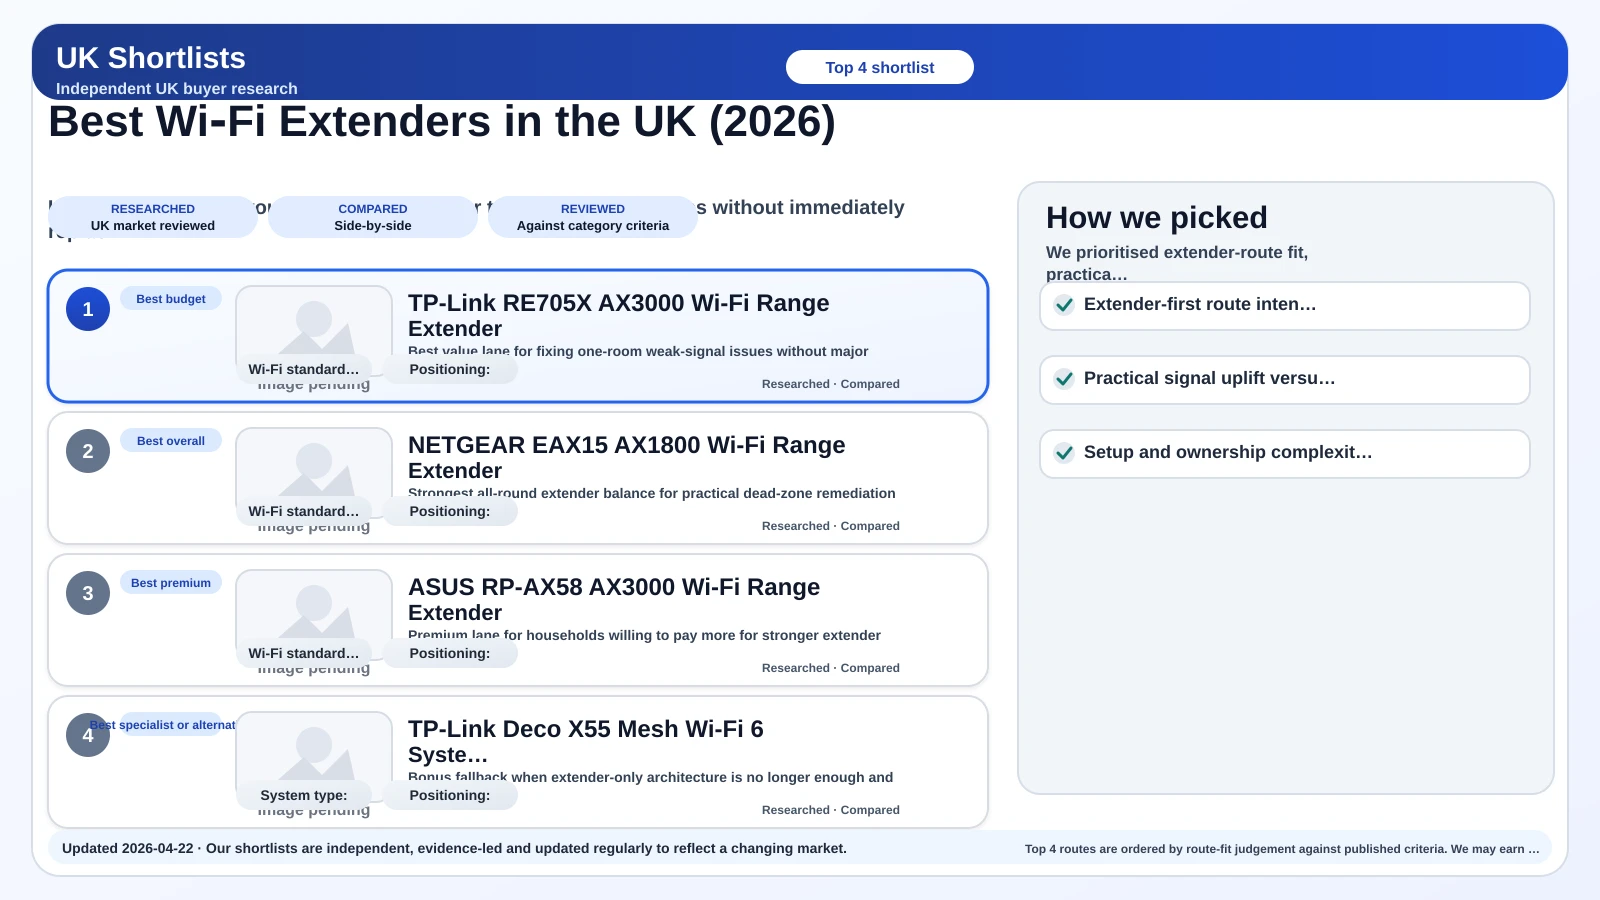Click Positioning chip on ASUS card
Viewport: 1600px width, 900px height.
[x=450, y=653]
